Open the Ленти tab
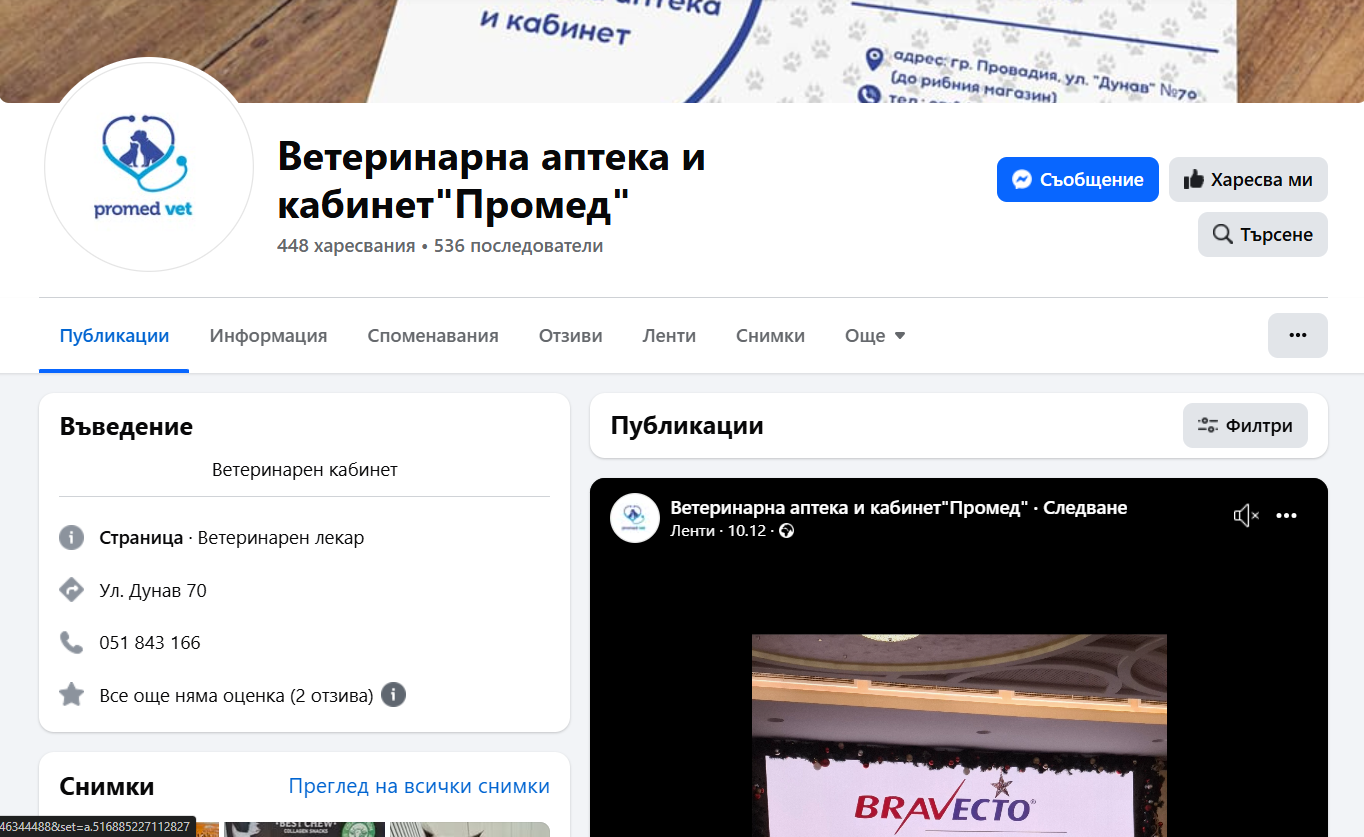Viewport: 1364px width, 837px height. (669, 336)
